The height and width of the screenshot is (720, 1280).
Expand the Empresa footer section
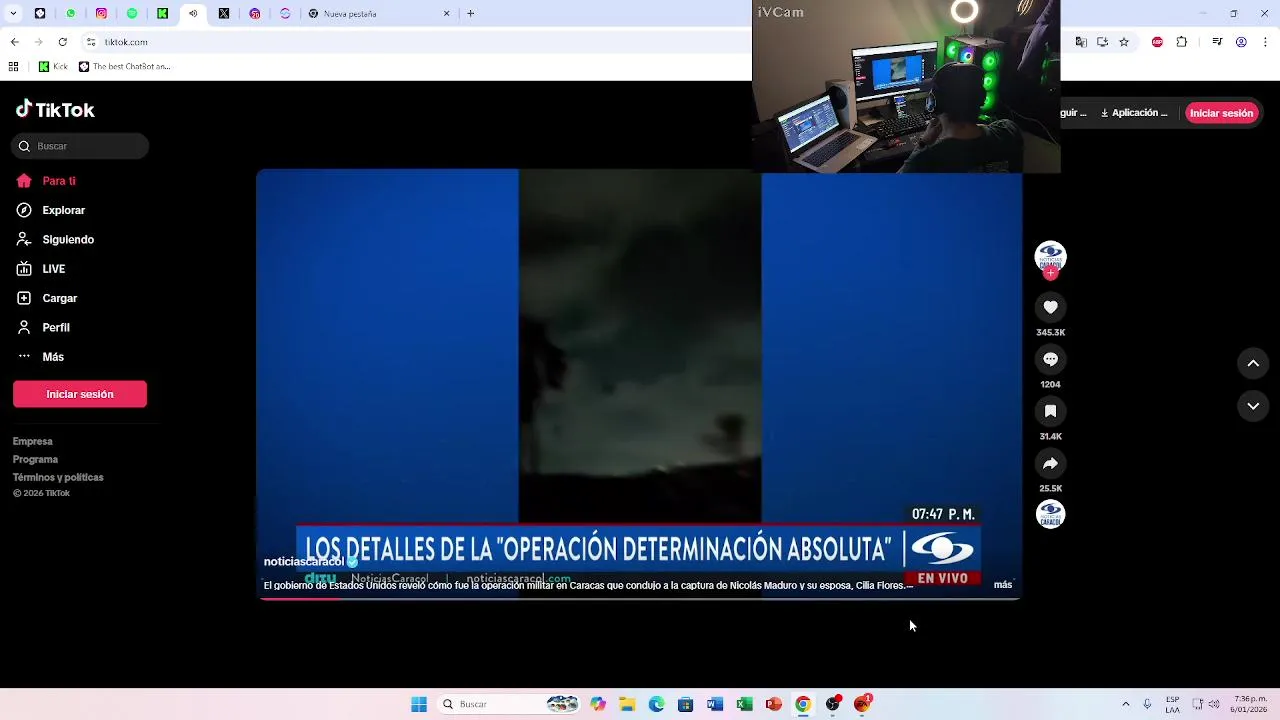33,441
